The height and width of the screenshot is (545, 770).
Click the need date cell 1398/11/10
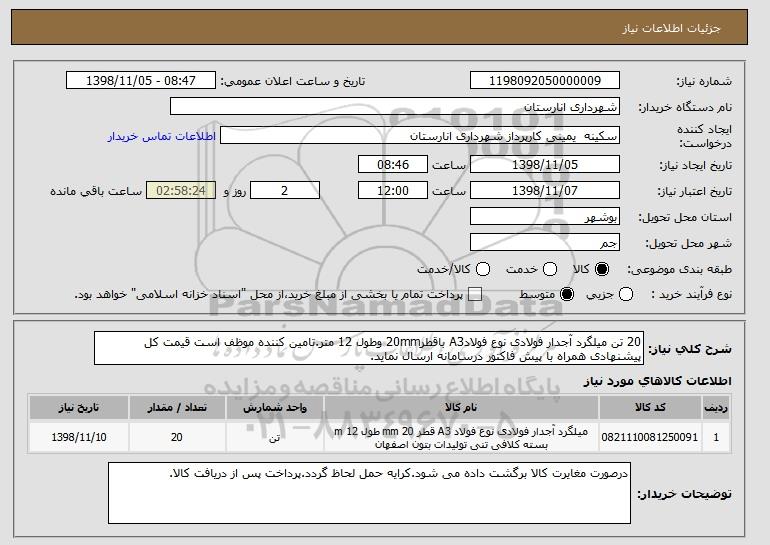[79, 437]
